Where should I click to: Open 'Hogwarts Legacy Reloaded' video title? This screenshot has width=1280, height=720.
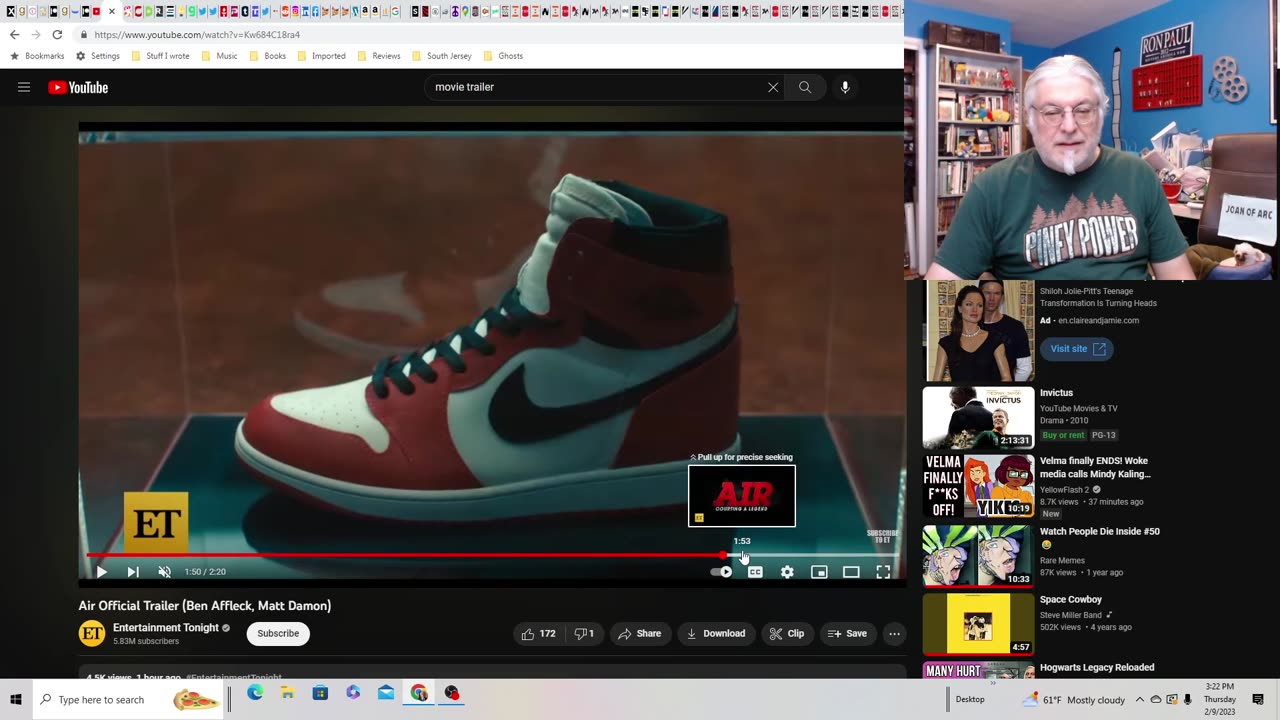point(1097,667)
